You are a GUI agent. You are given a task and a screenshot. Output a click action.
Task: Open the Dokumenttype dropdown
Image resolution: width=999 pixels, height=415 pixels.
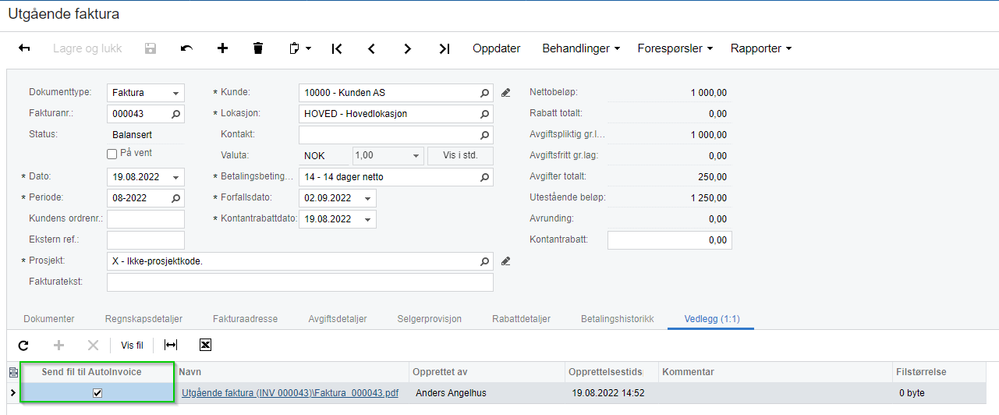click(175, 93)
